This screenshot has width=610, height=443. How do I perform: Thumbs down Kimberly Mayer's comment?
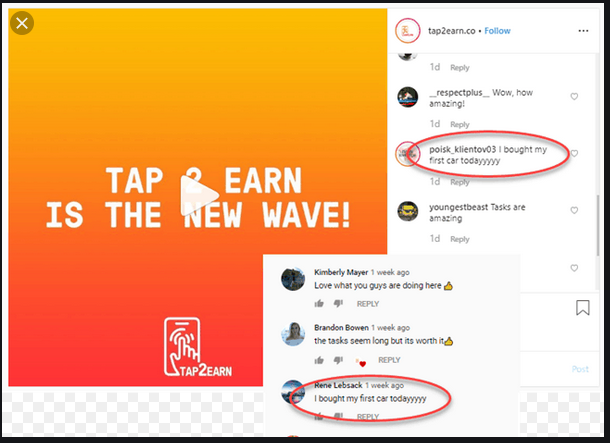point(338,303)
